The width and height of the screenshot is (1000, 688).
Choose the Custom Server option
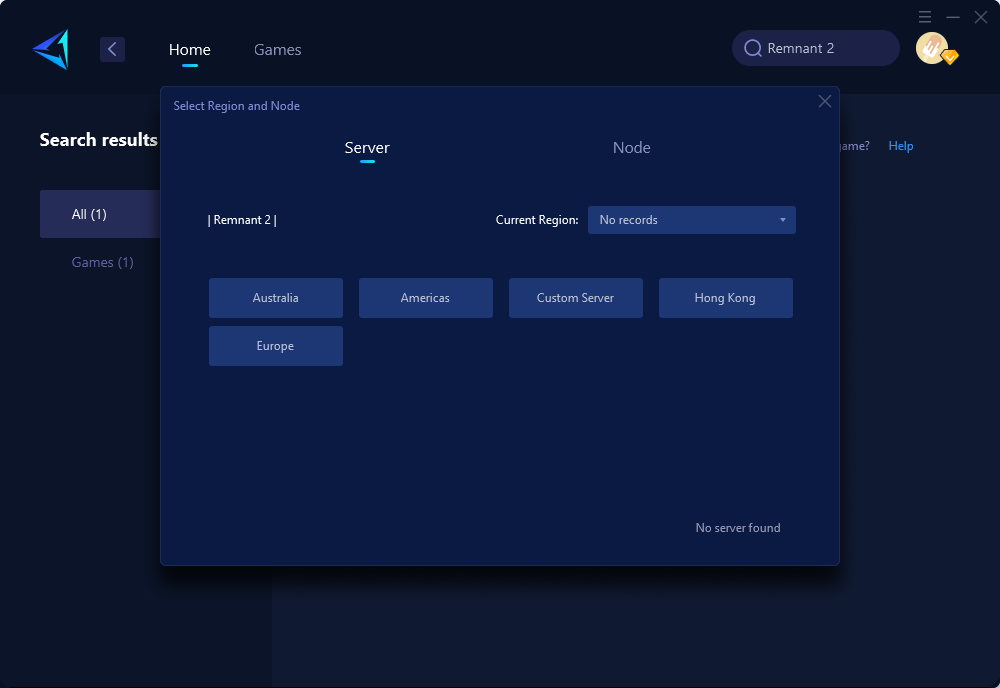coord(575,298)
